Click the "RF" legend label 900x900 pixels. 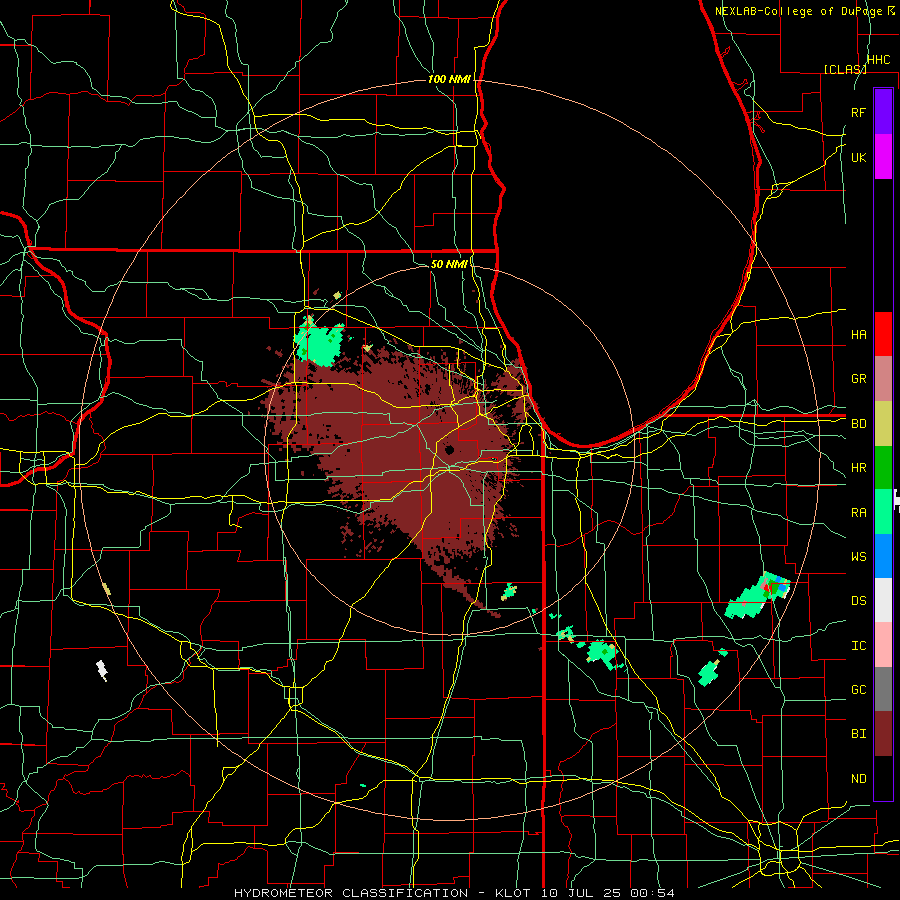click(858, 112)
